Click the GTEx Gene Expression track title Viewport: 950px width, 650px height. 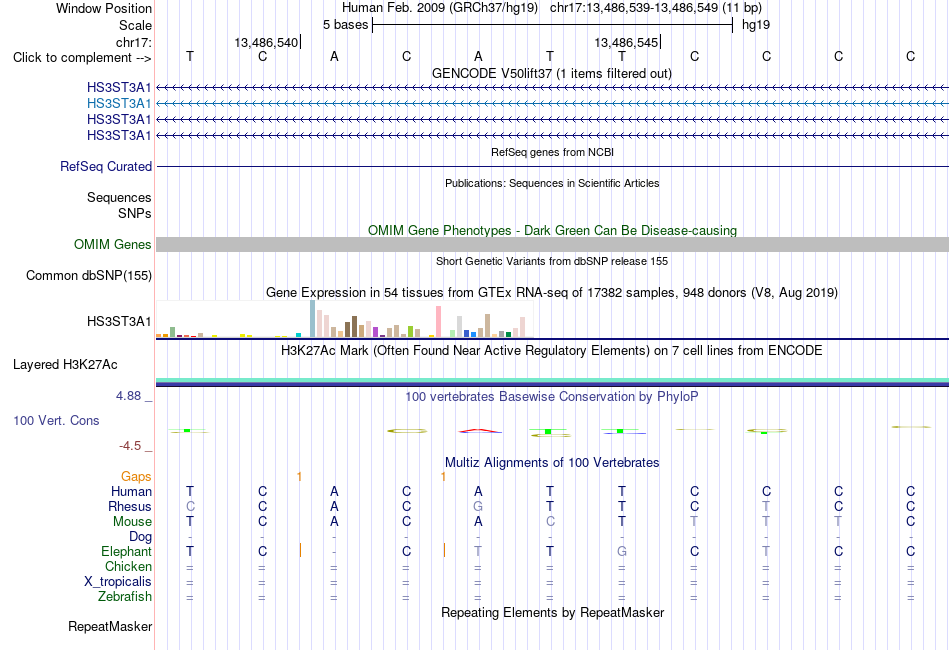pos(552,293)
